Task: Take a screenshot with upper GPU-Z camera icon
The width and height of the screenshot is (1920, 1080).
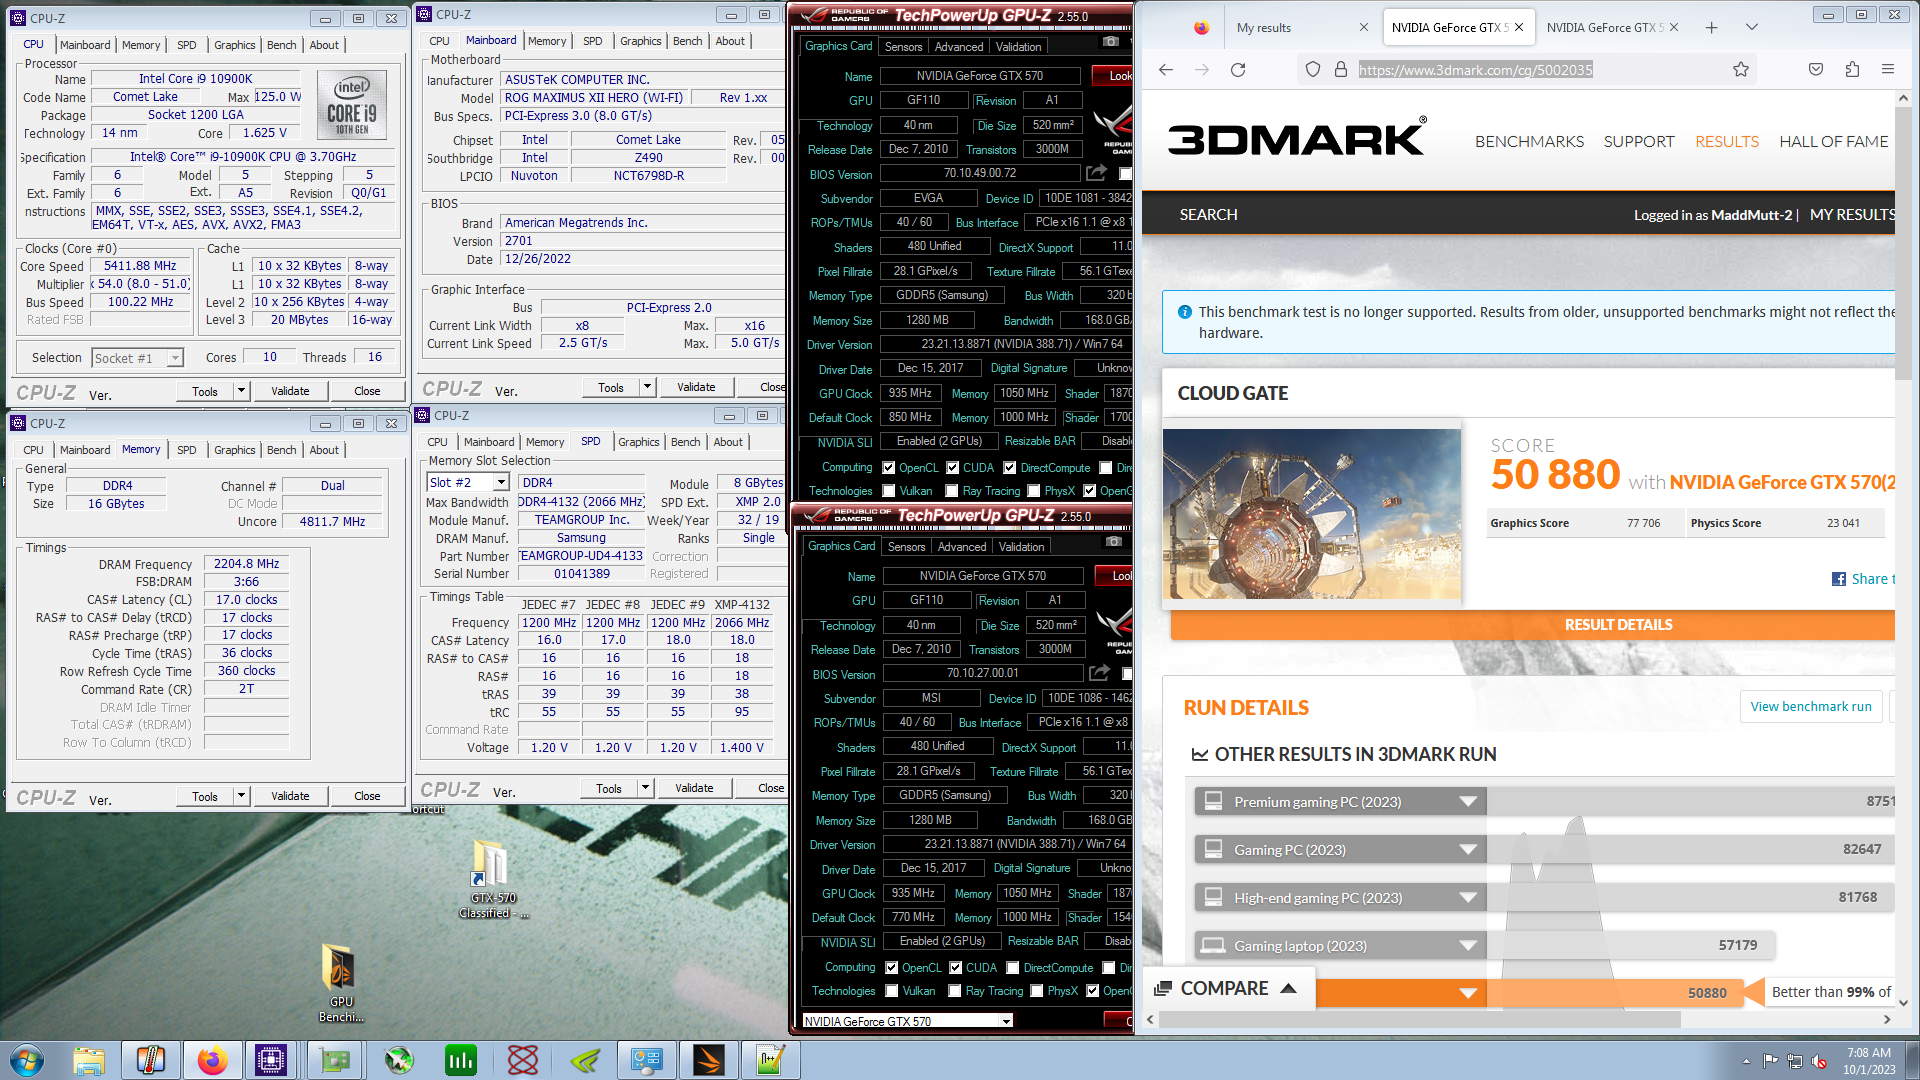Action: pos(1110,42)
